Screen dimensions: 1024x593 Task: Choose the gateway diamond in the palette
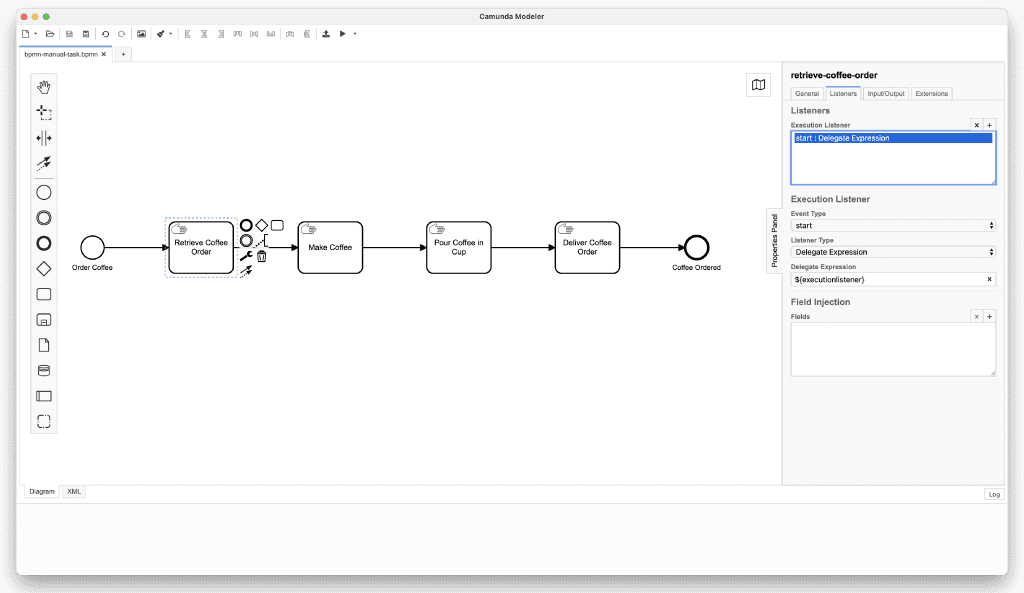pos(44,268)
